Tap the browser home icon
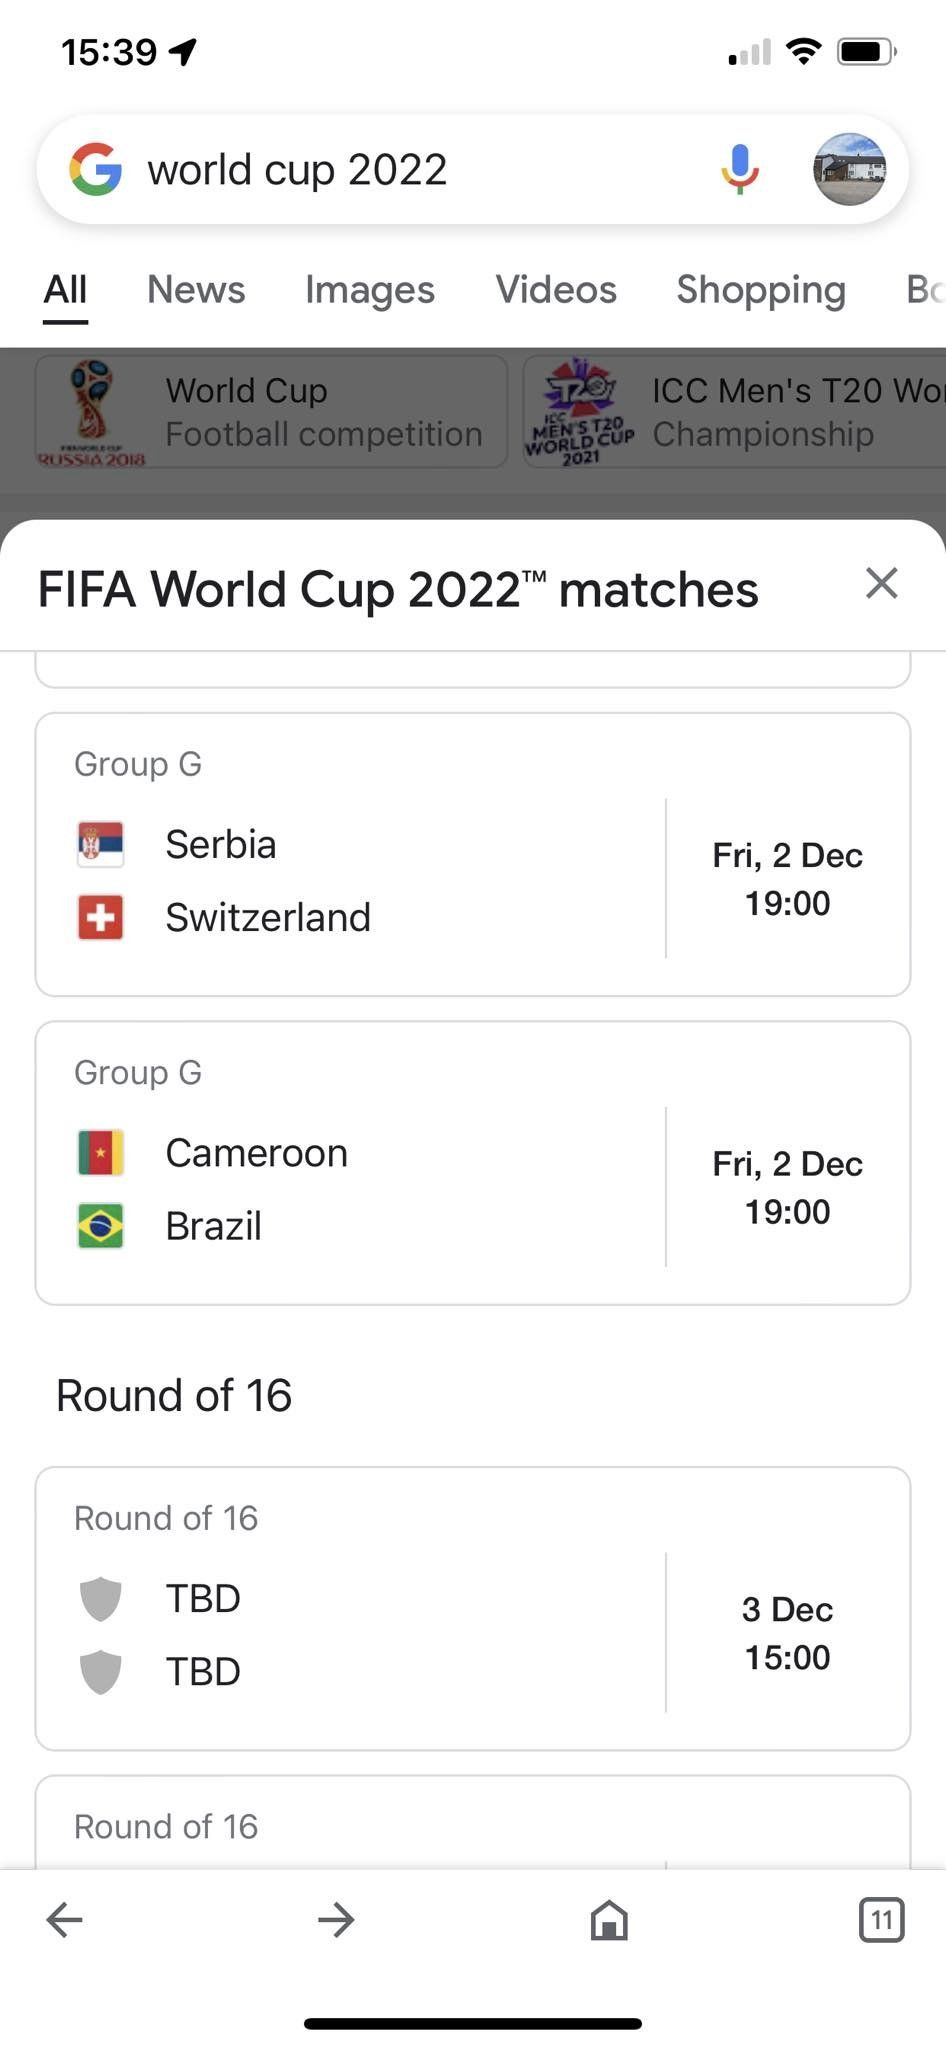This screenshot has width=946, height=2048. pos(609,1919)
